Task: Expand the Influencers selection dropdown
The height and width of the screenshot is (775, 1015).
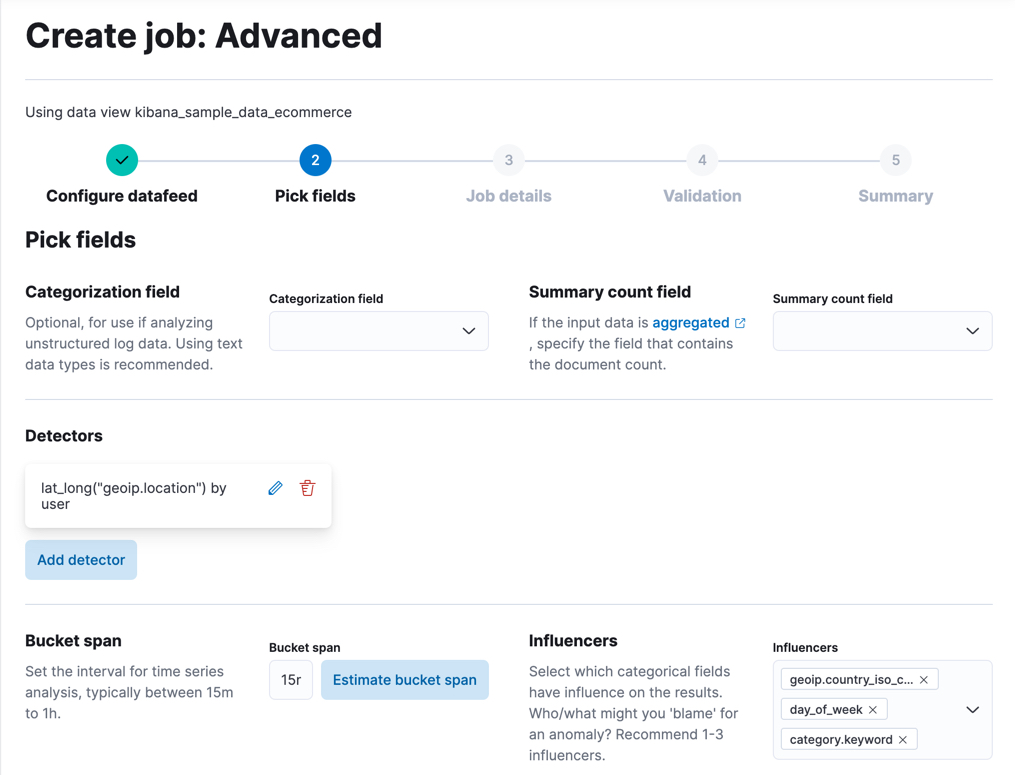Action: tap(971, 709)
